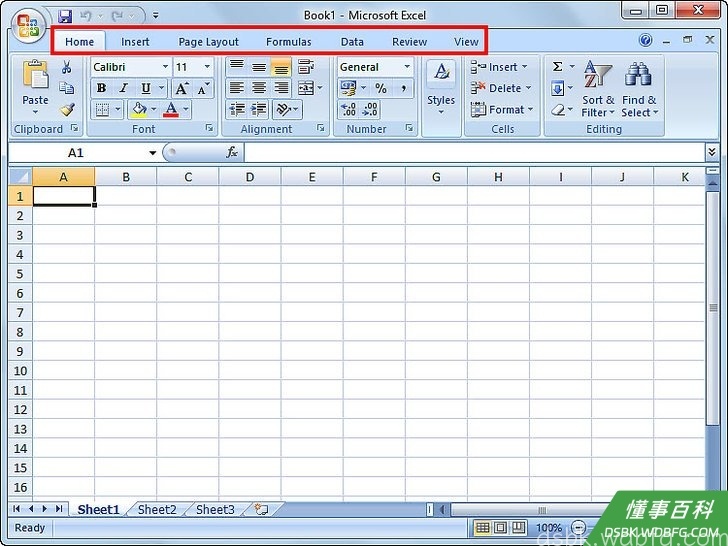The height and width of the screenshot is (546, 728).
Task: Toggle align text right
Action: 281,88
